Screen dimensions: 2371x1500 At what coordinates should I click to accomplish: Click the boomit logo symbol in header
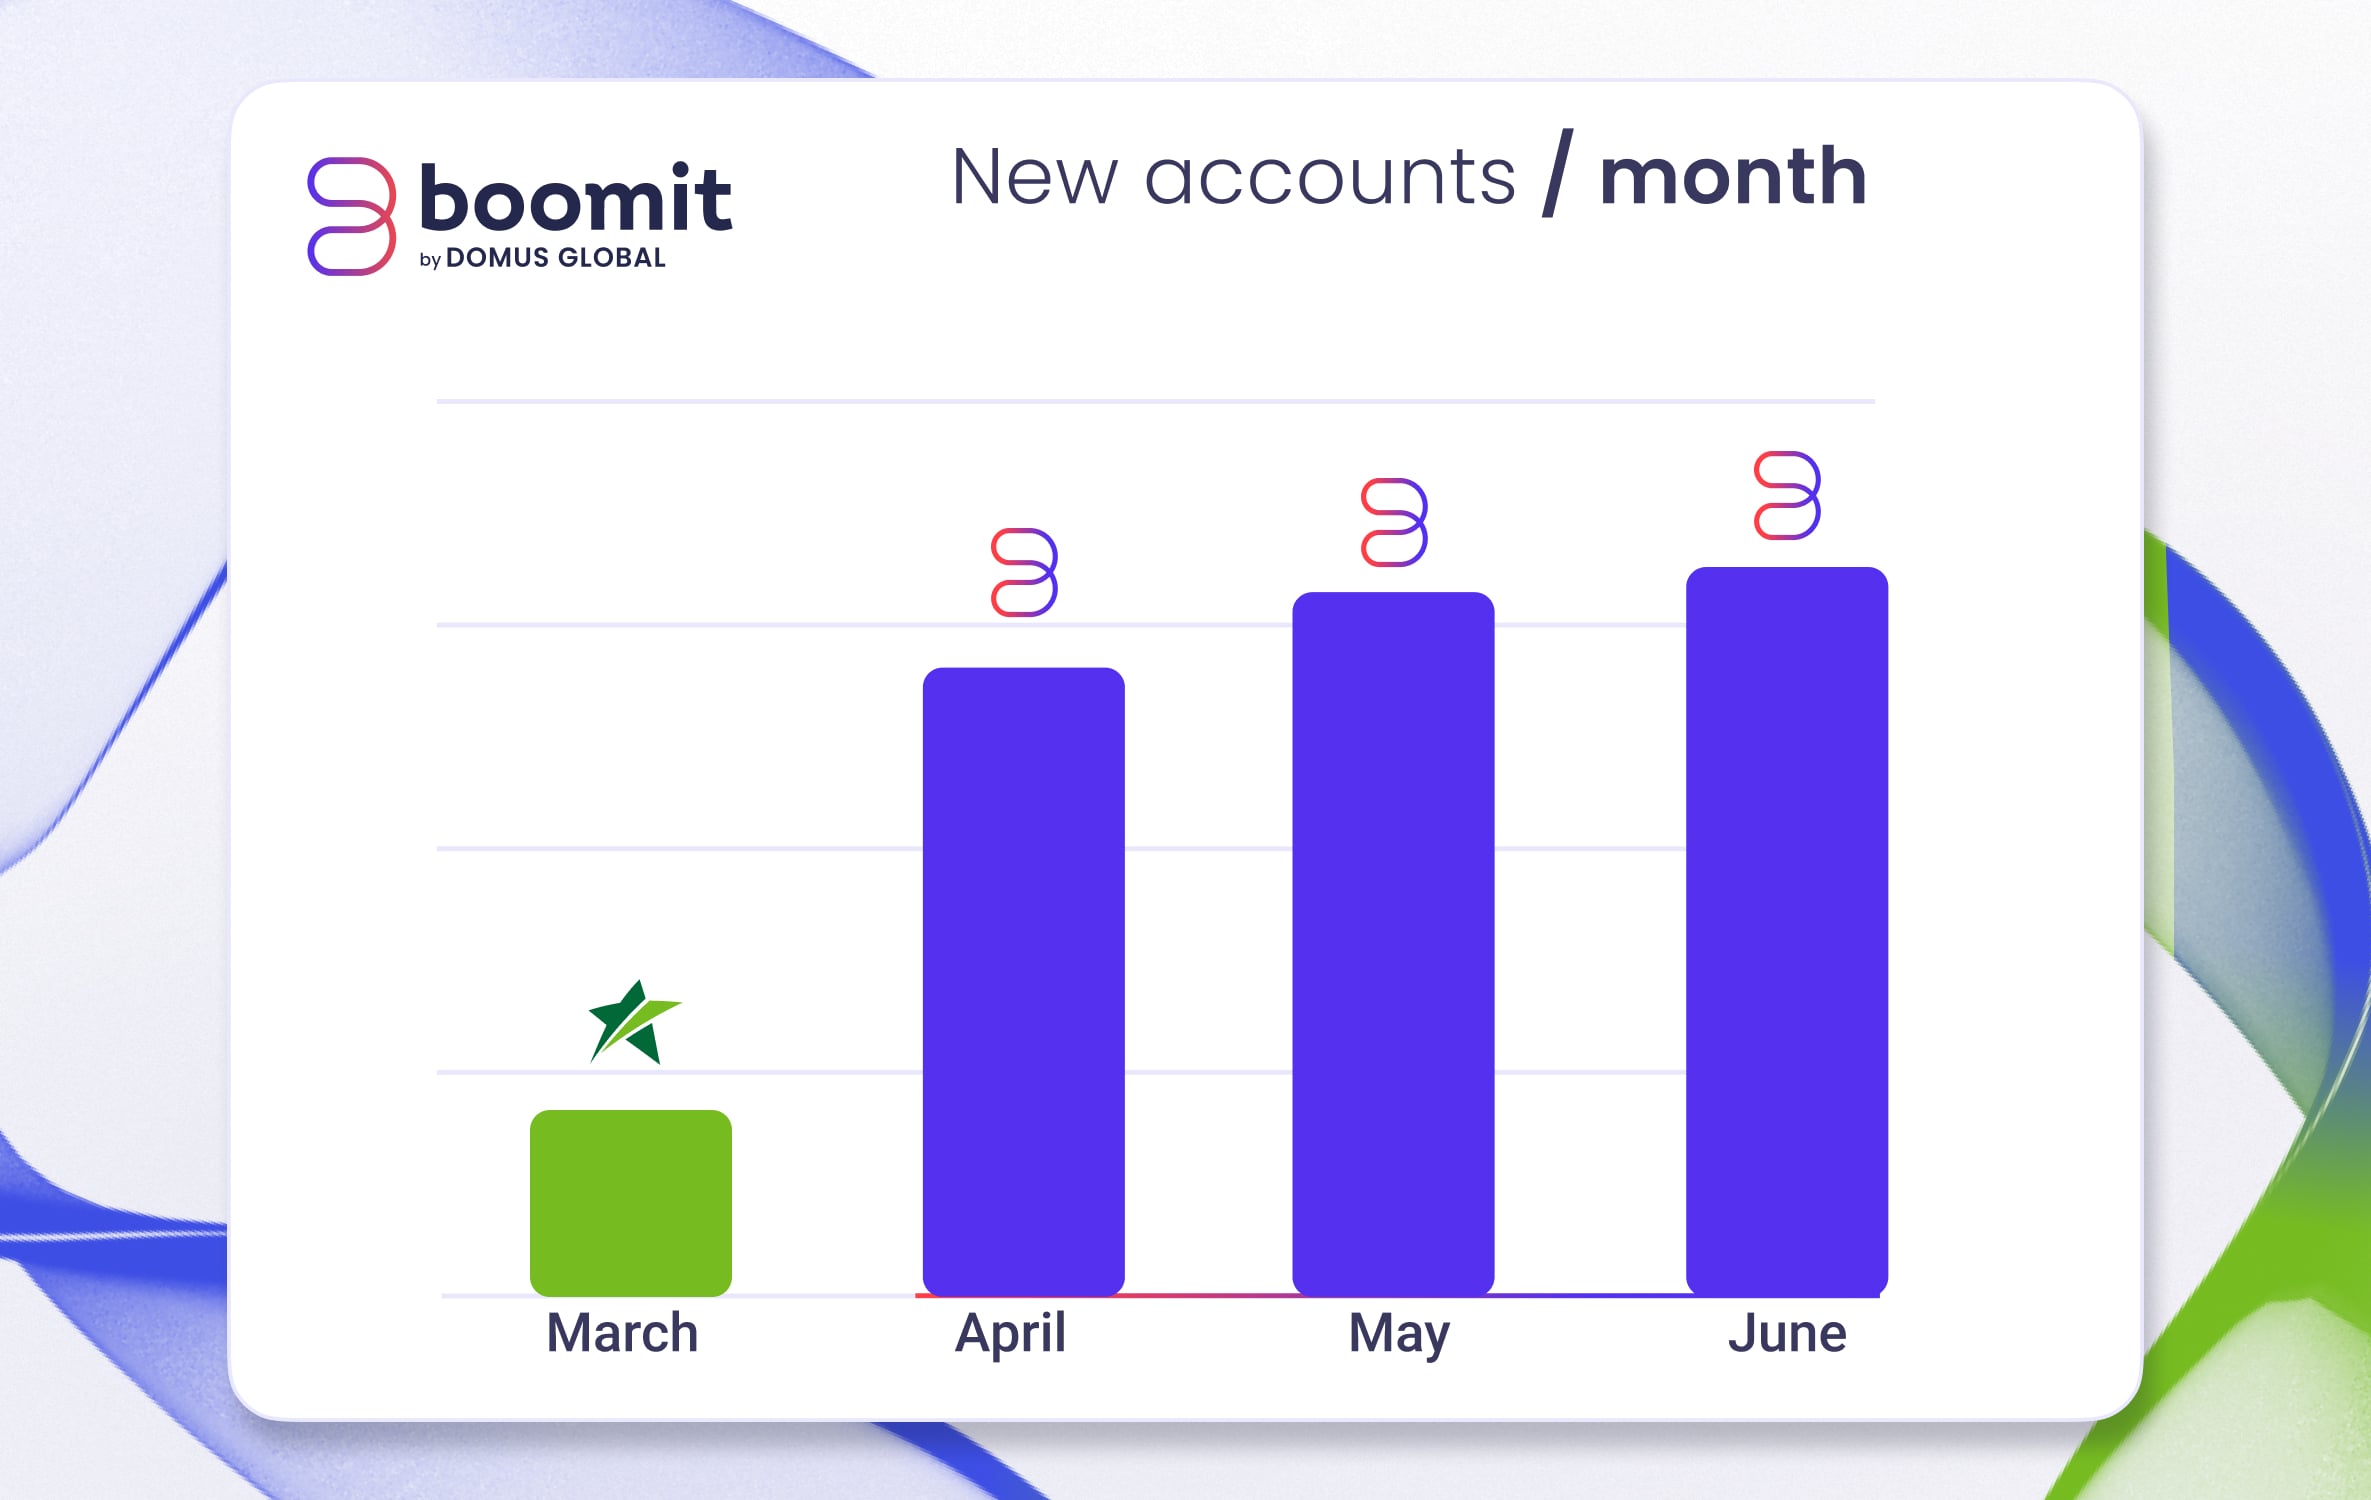tap(351, 216)
